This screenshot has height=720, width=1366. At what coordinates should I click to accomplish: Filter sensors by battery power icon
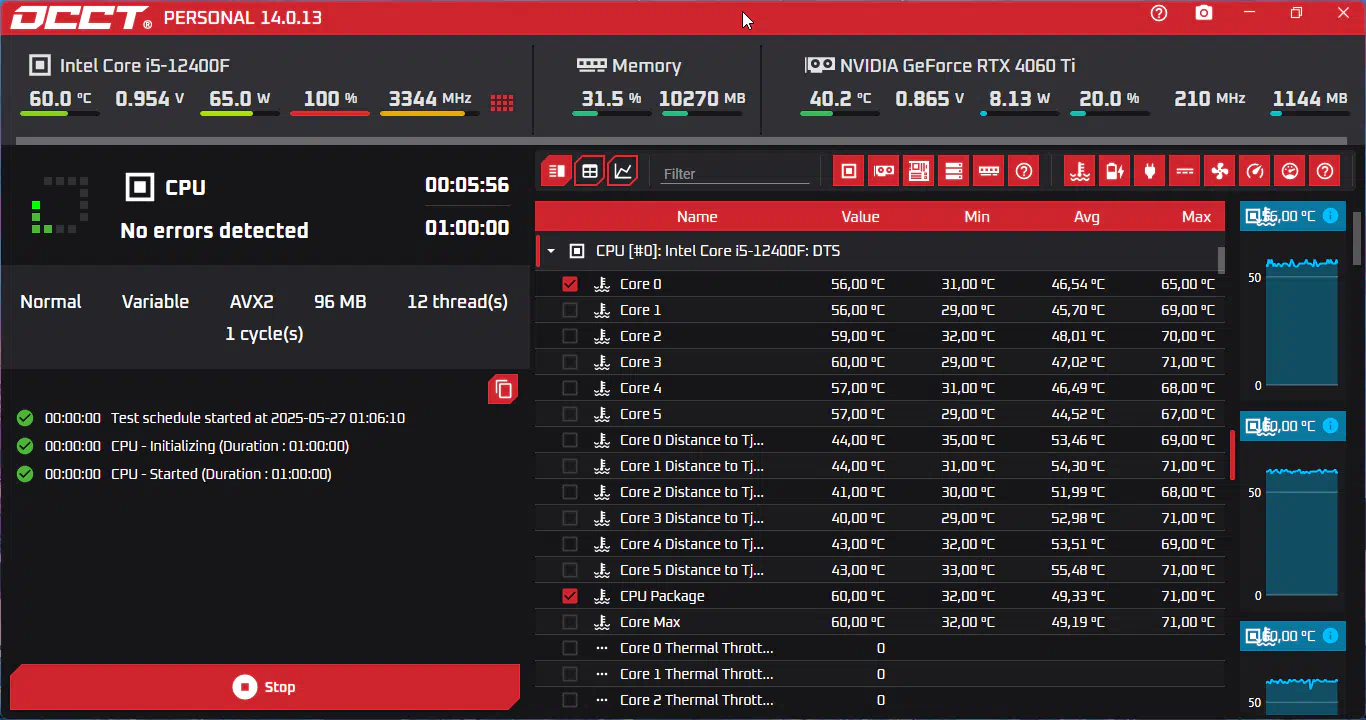1114,171
